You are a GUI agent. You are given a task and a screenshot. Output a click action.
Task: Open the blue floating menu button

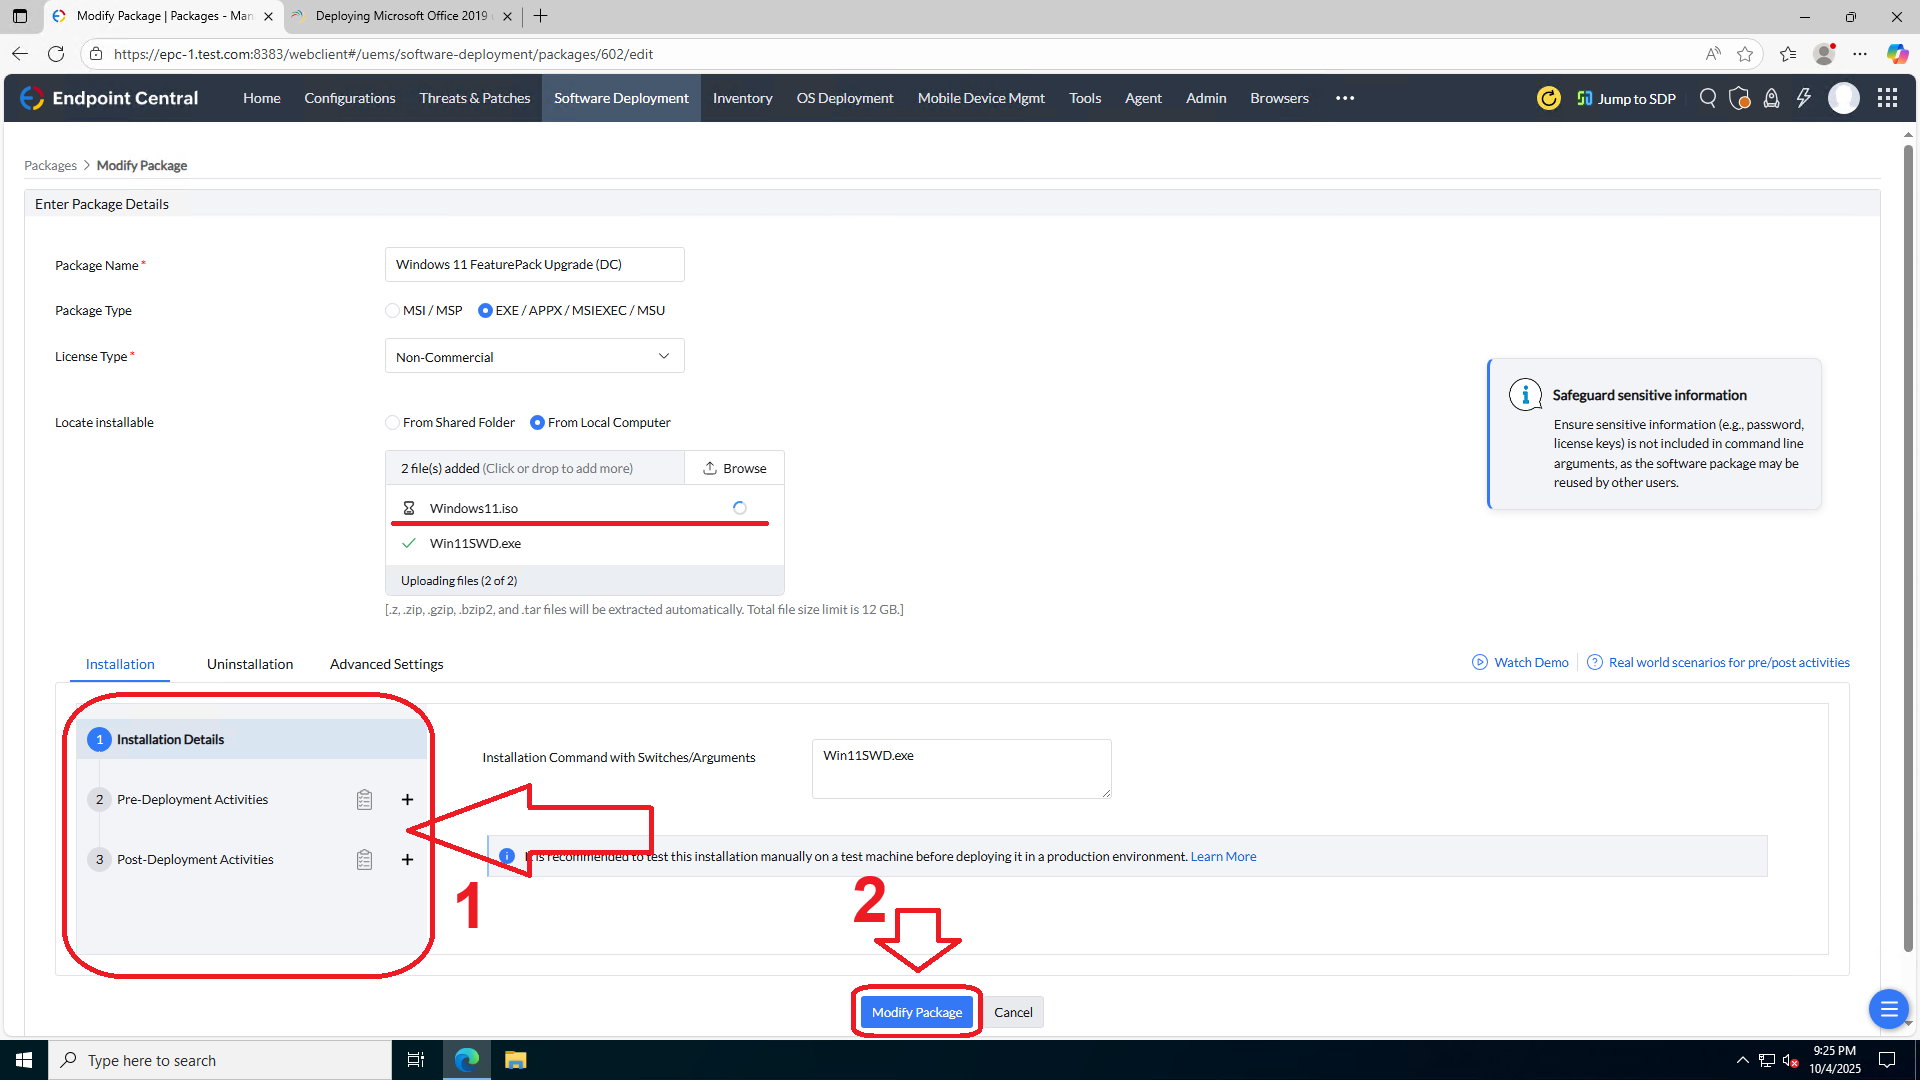pos(1888,1009)
